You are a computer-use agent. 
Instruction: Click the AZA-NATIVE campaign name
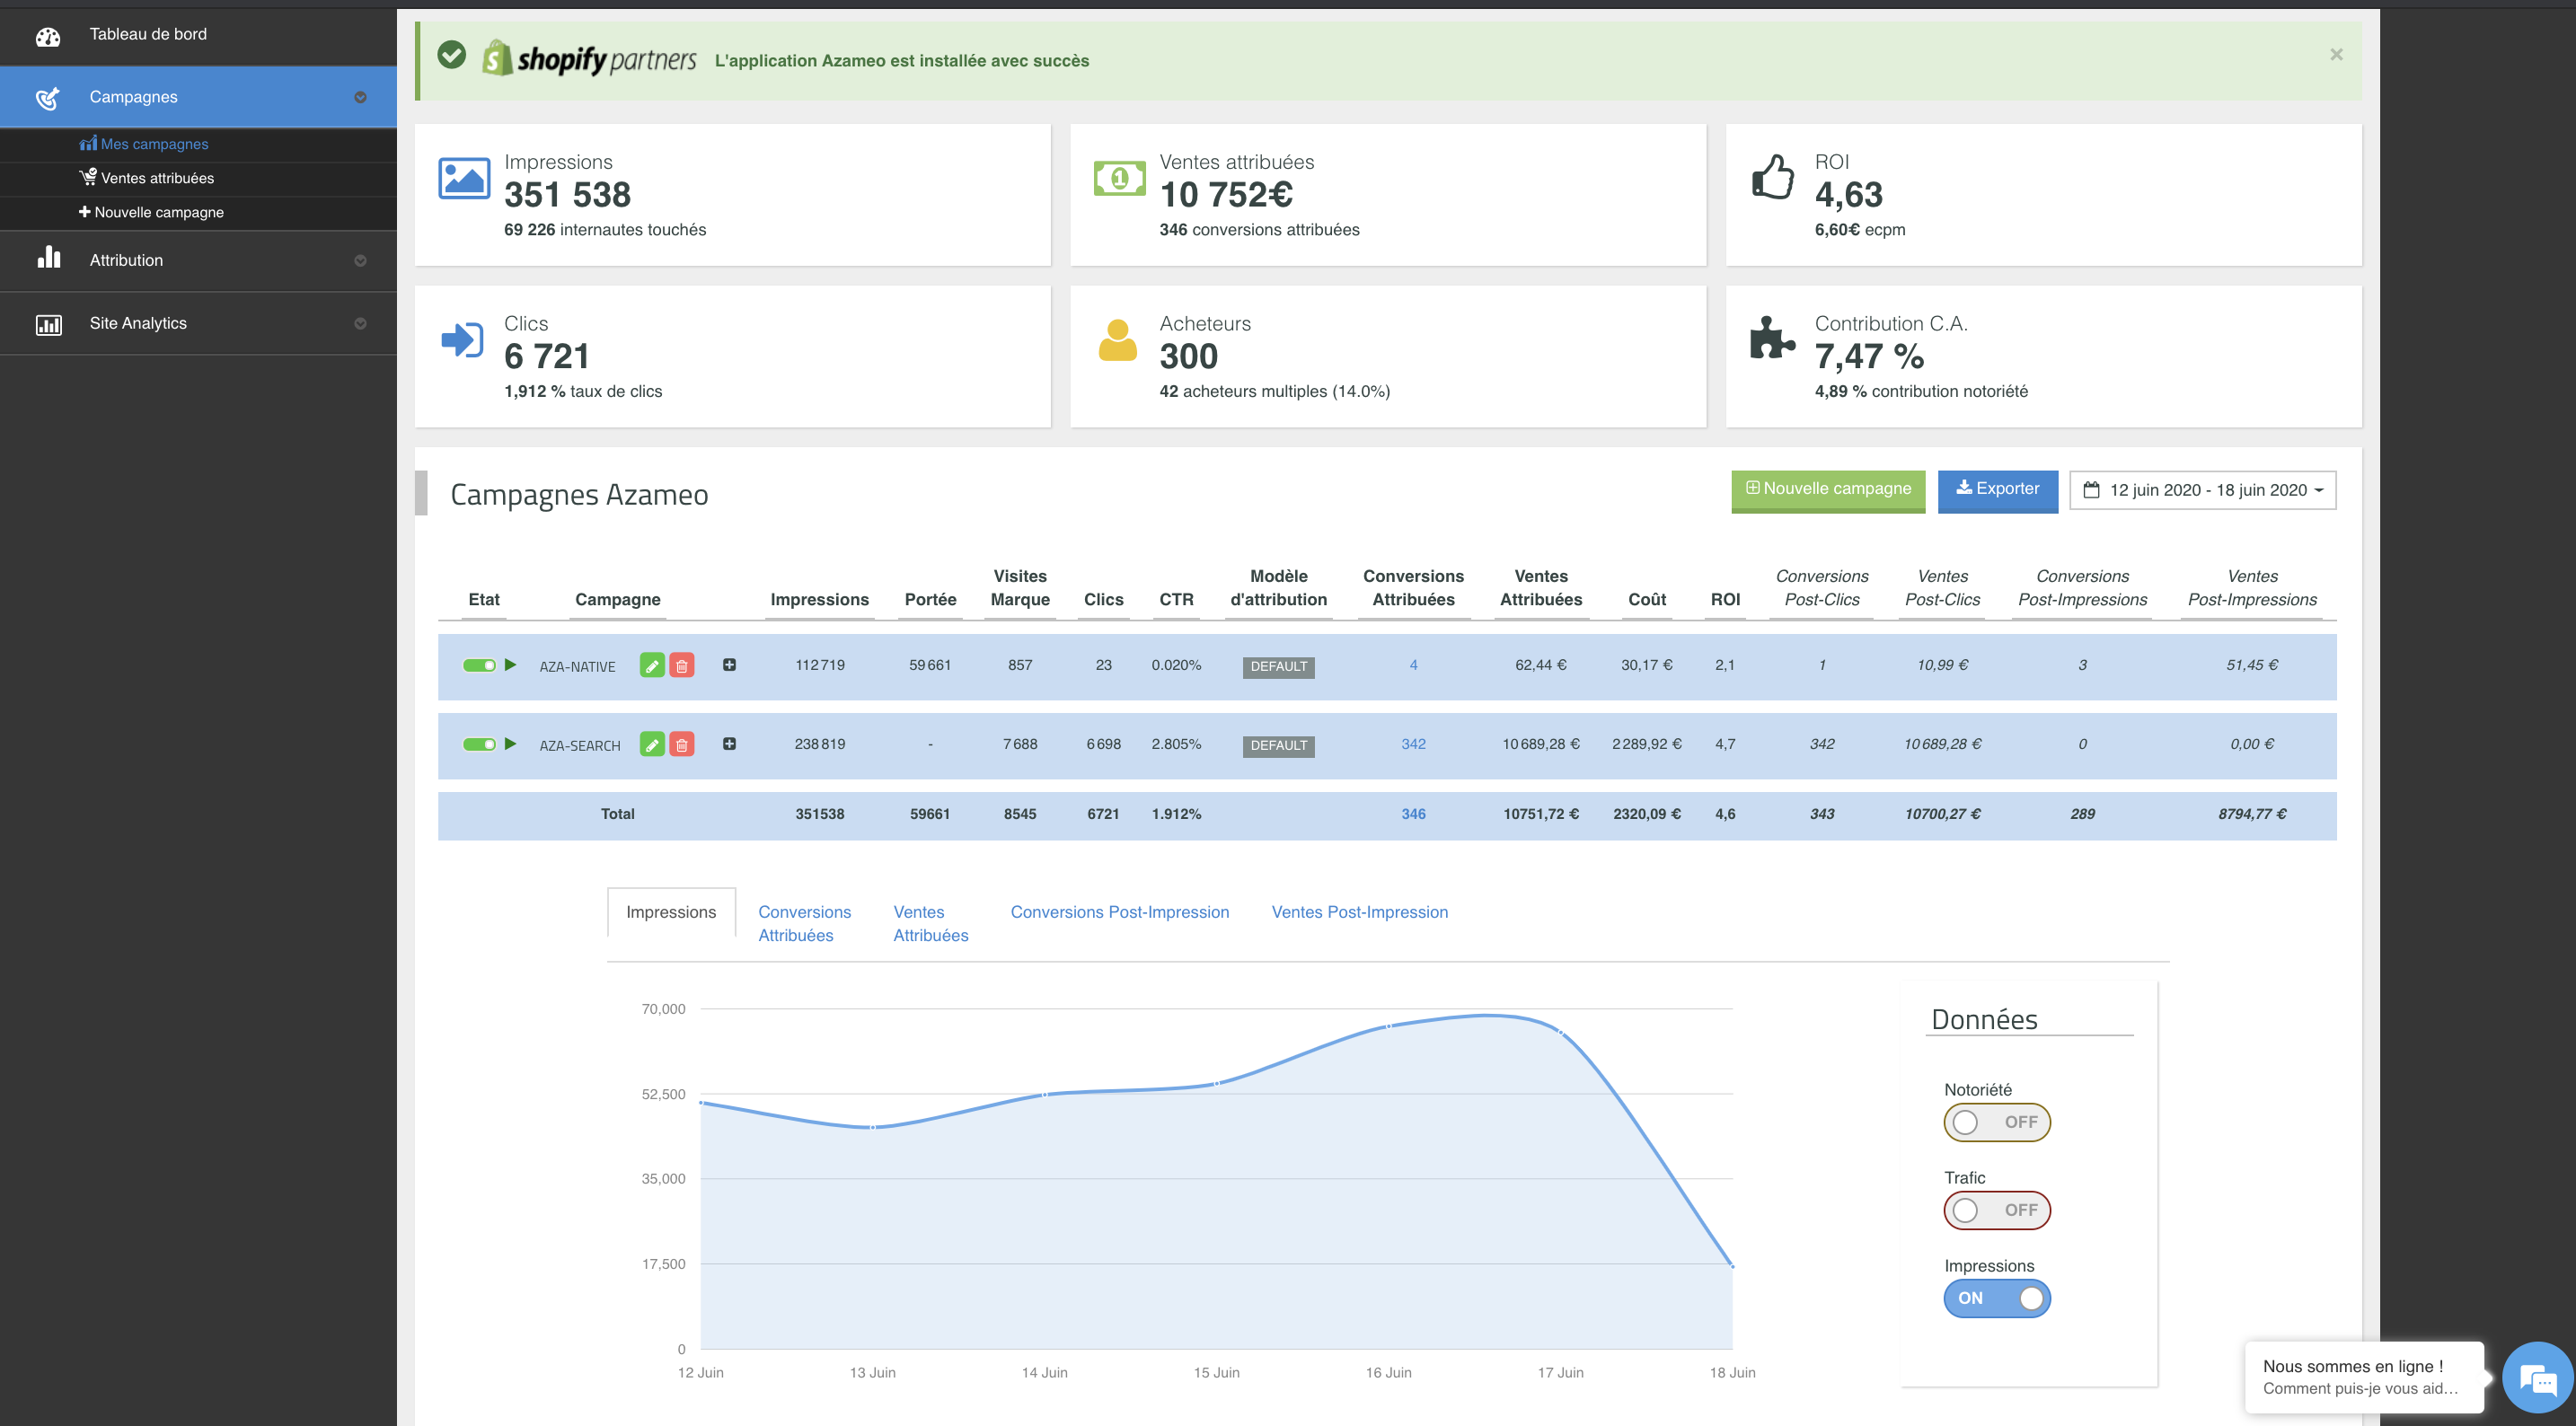577,667
